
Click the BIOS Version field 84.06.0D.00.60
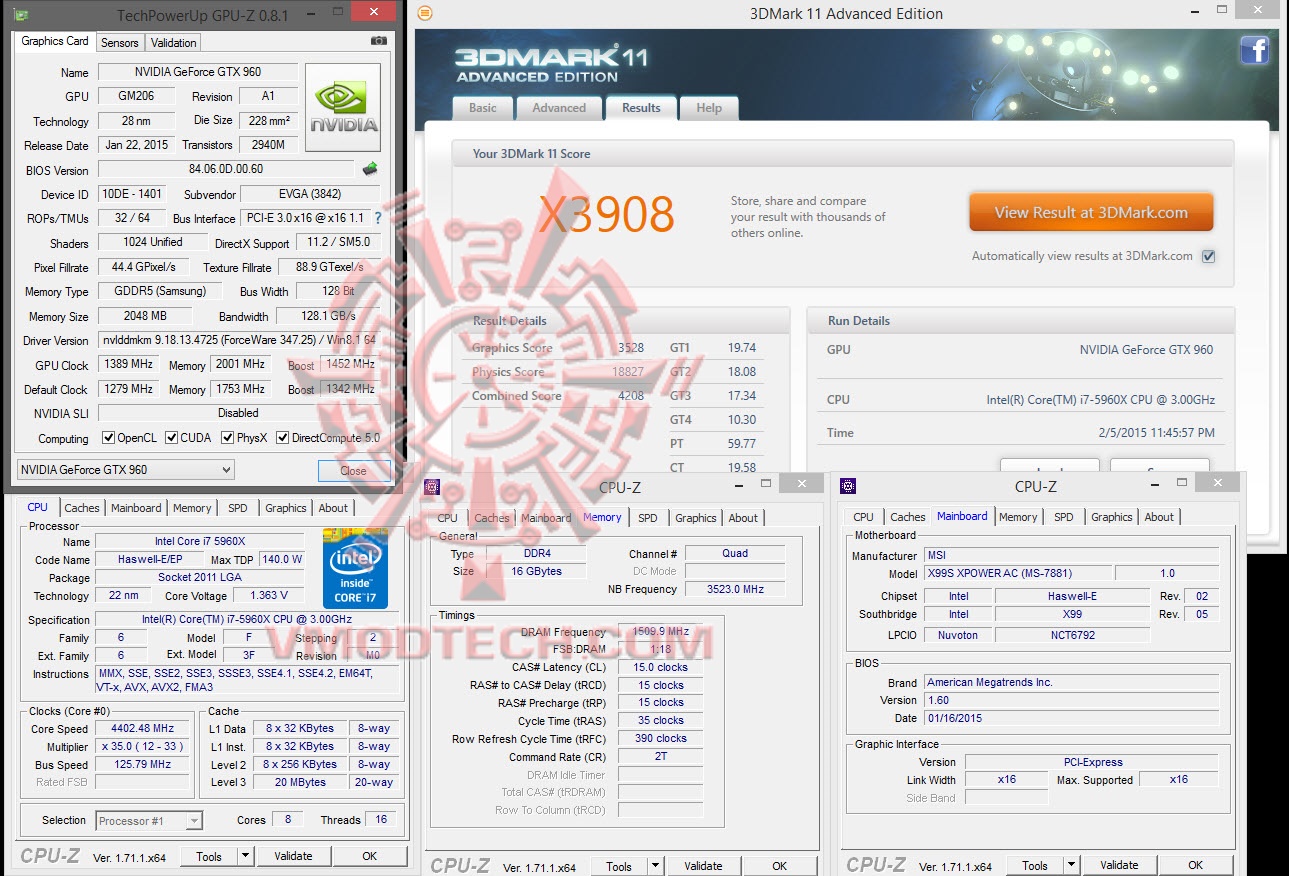coord(226,170)
